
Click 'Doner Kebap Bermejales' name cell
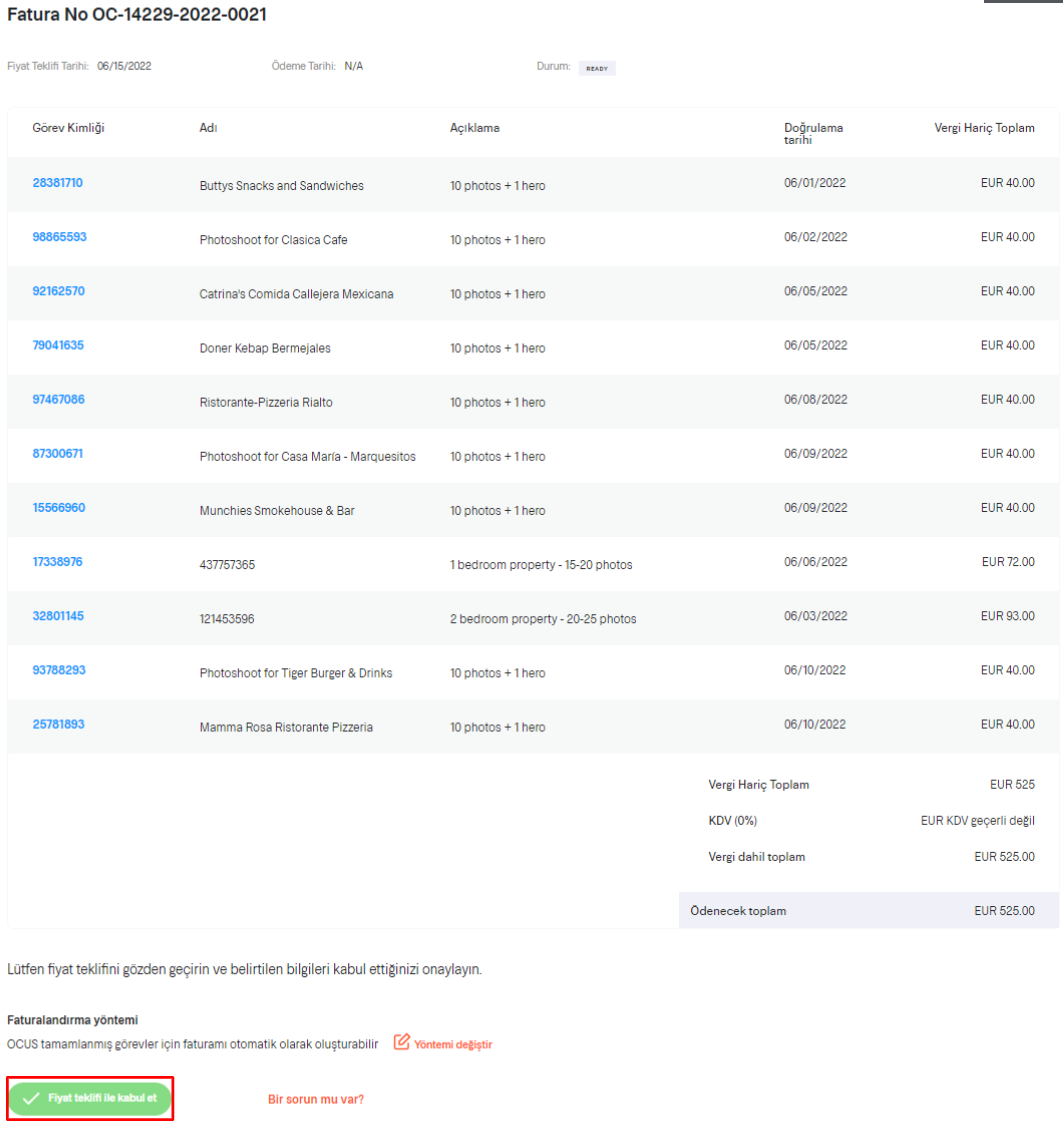tap(265, 348)
